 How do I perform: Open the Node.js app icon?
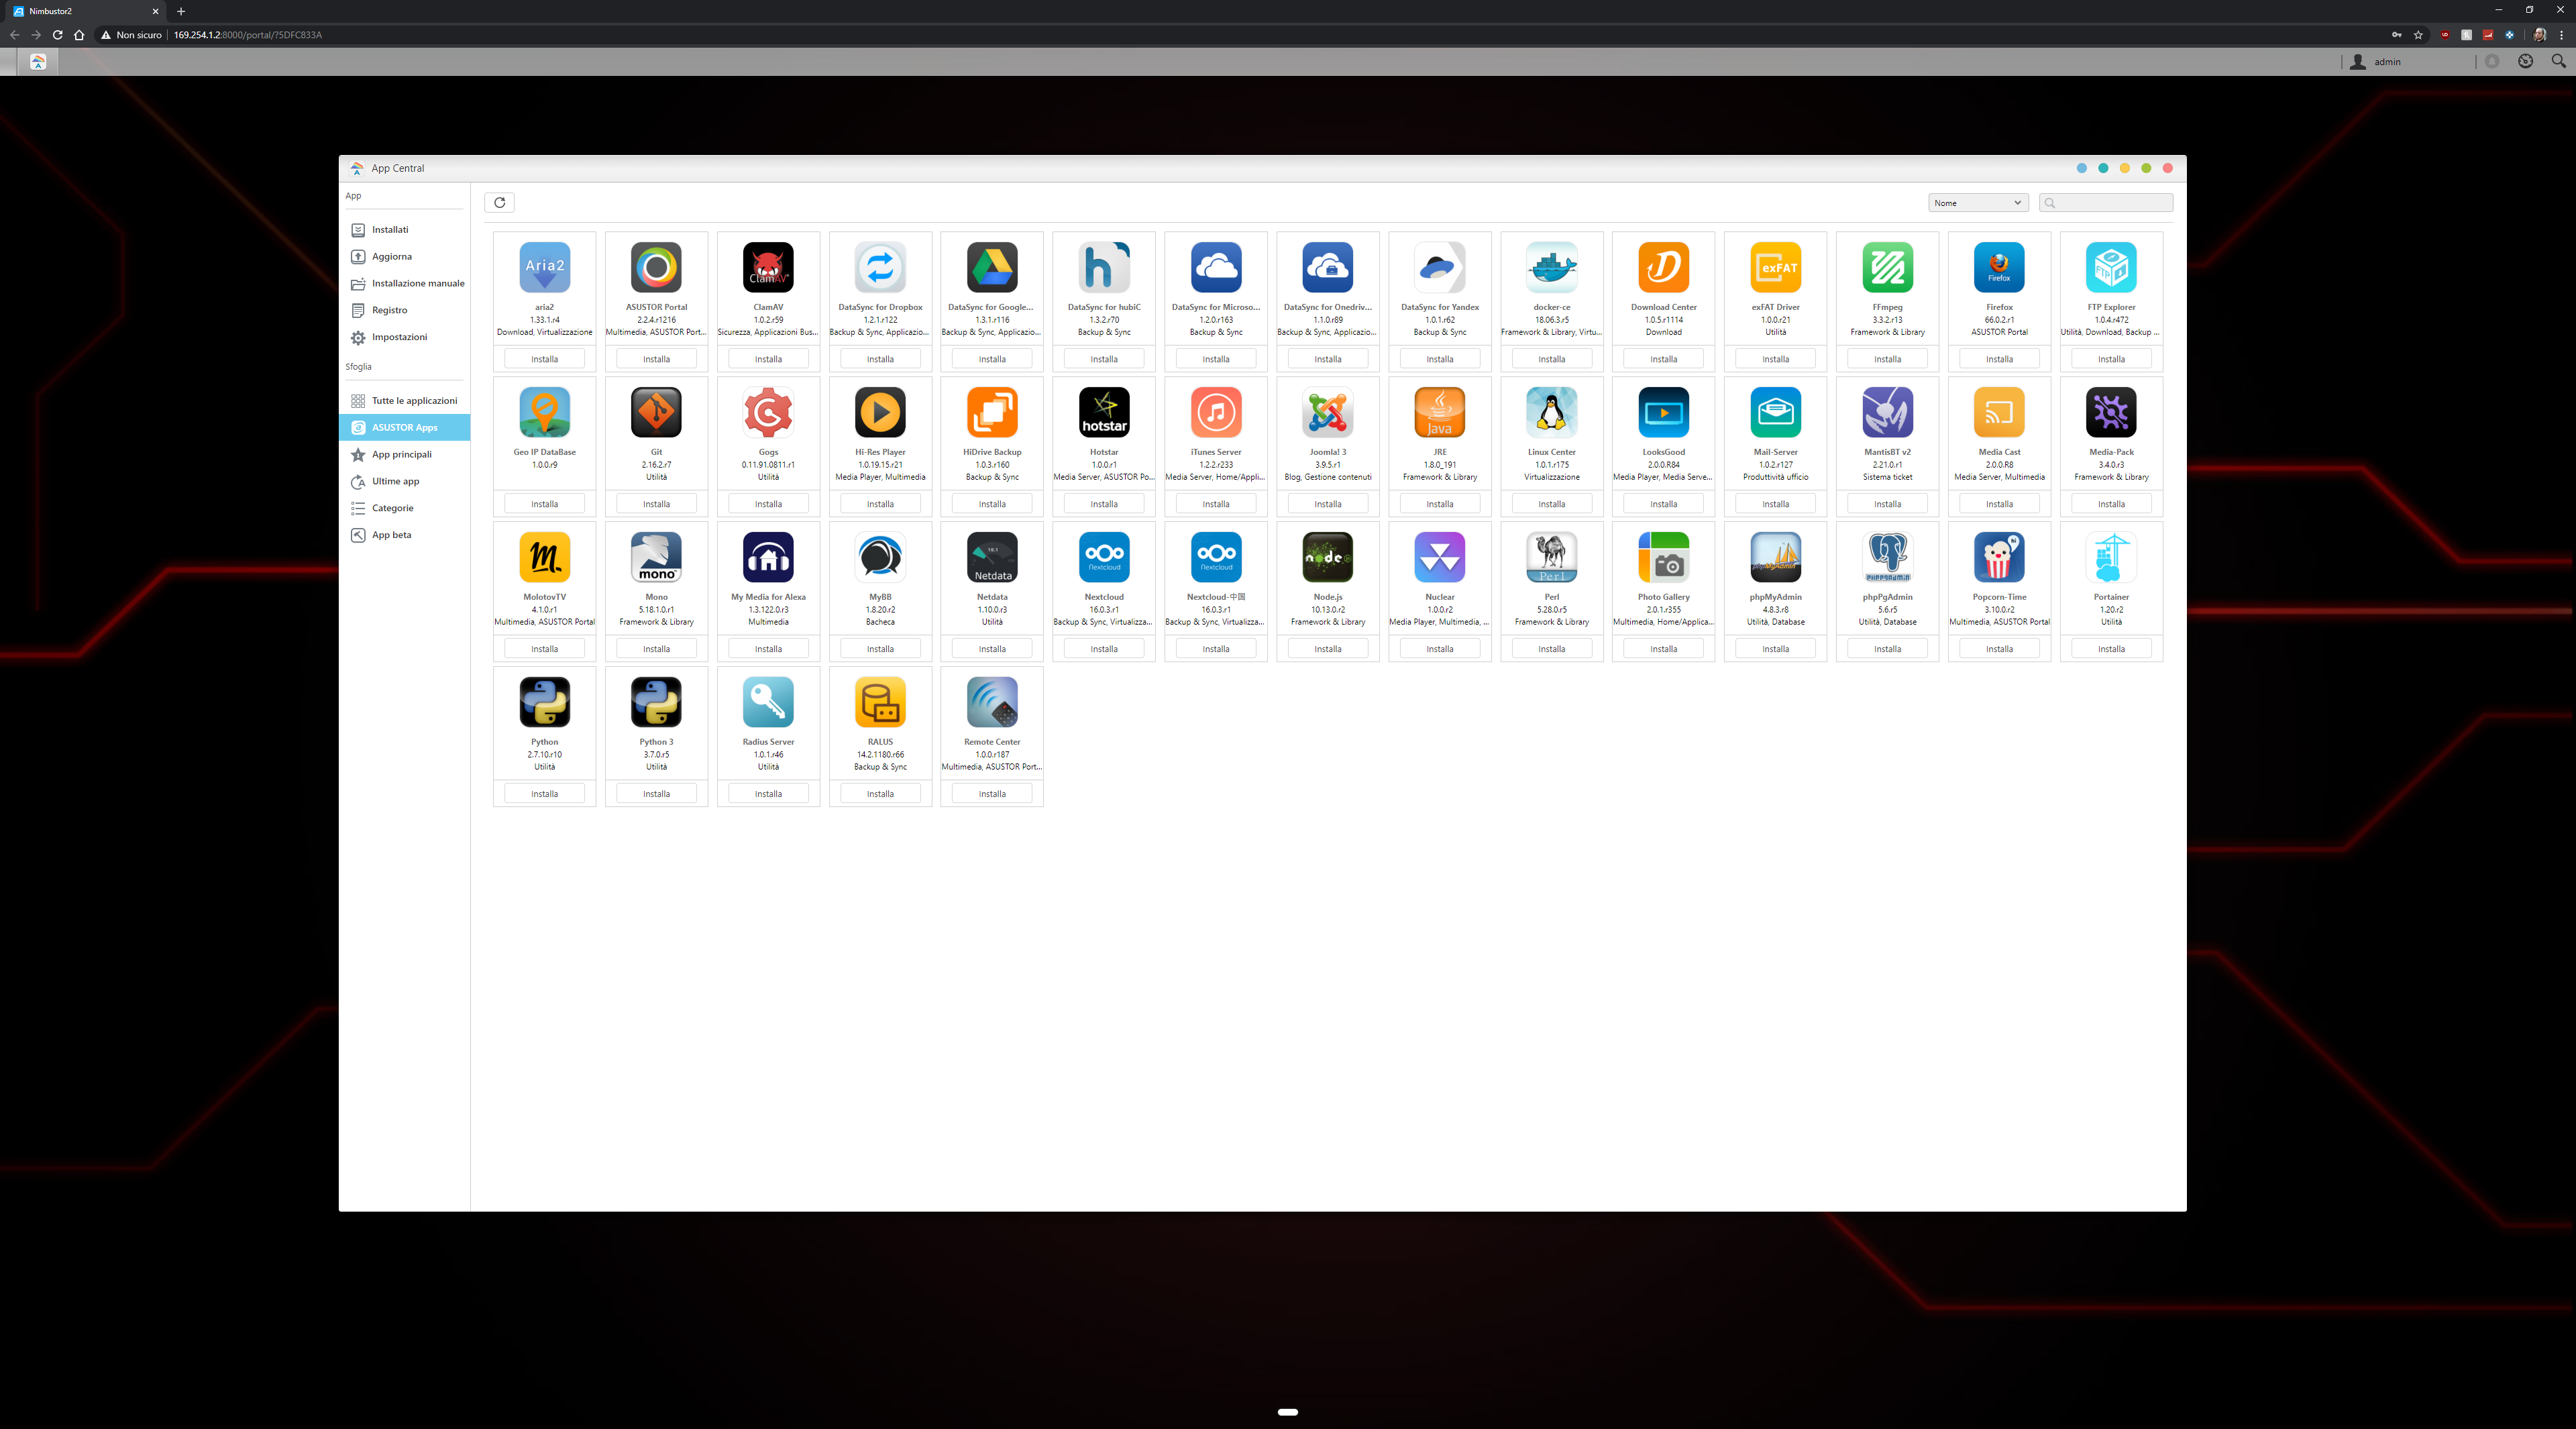(1328, 557)
